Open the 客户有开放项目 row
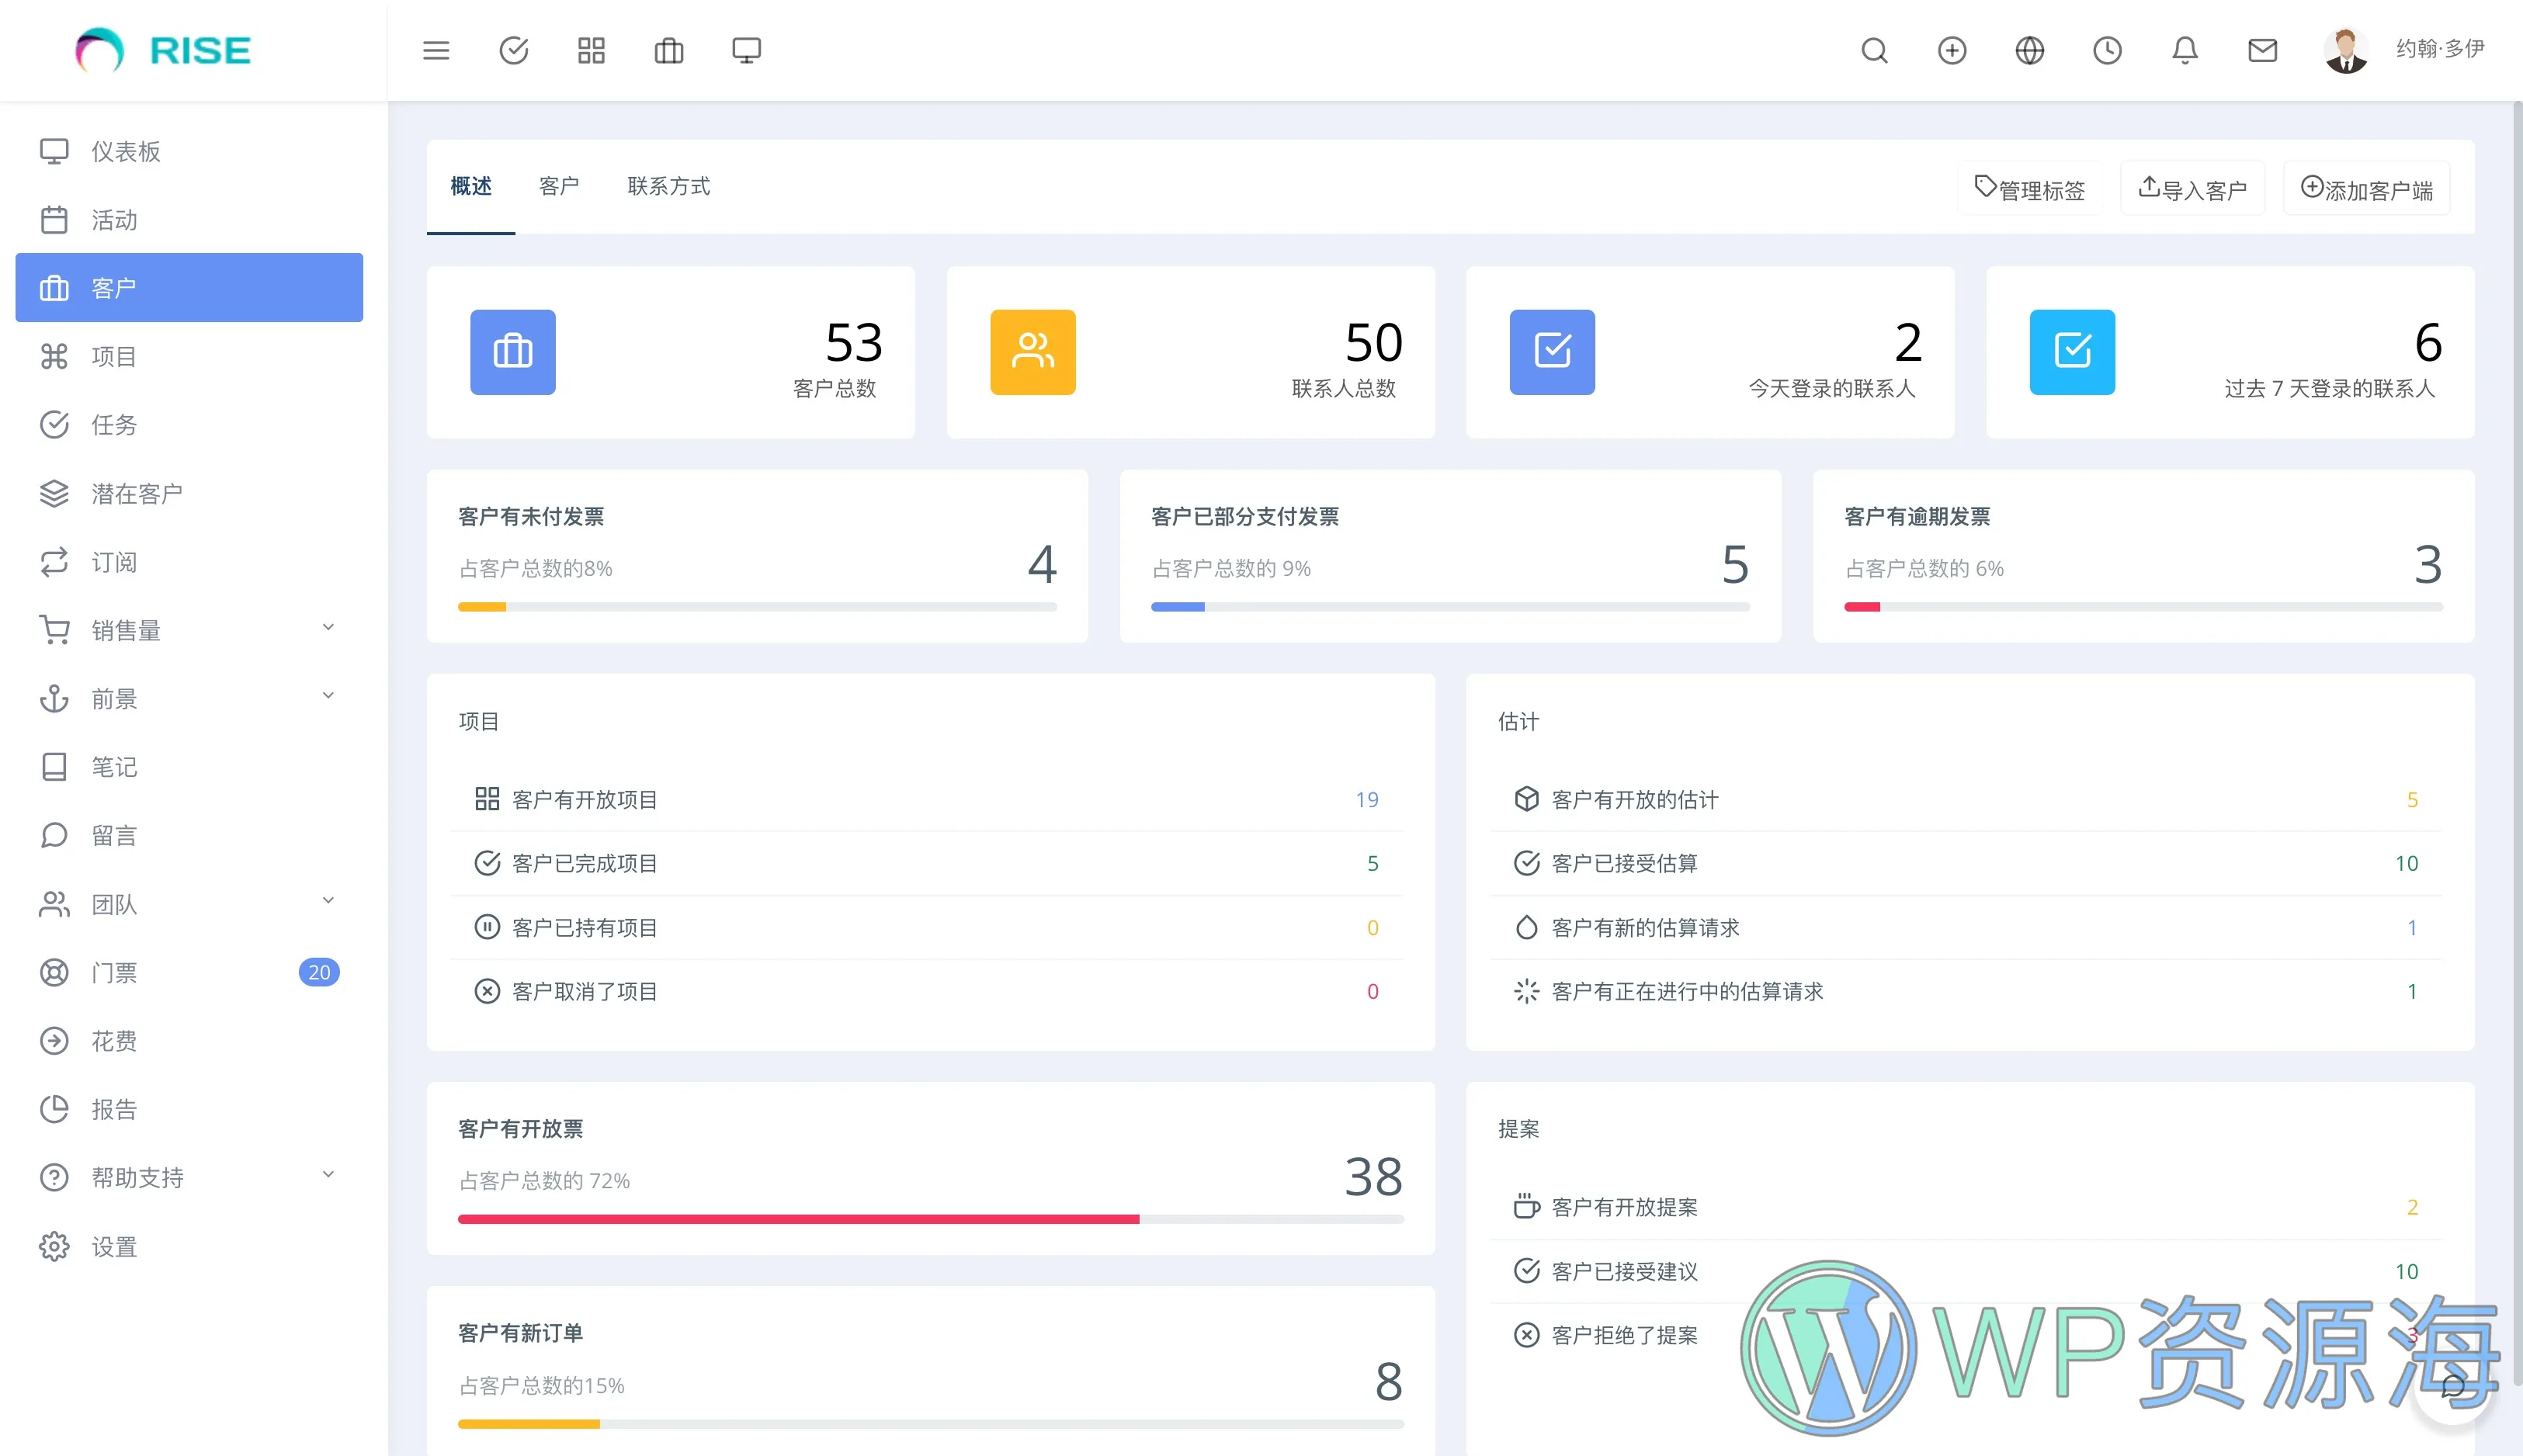The width and height of the screenshot is (2523, 1456). [927, 799]
